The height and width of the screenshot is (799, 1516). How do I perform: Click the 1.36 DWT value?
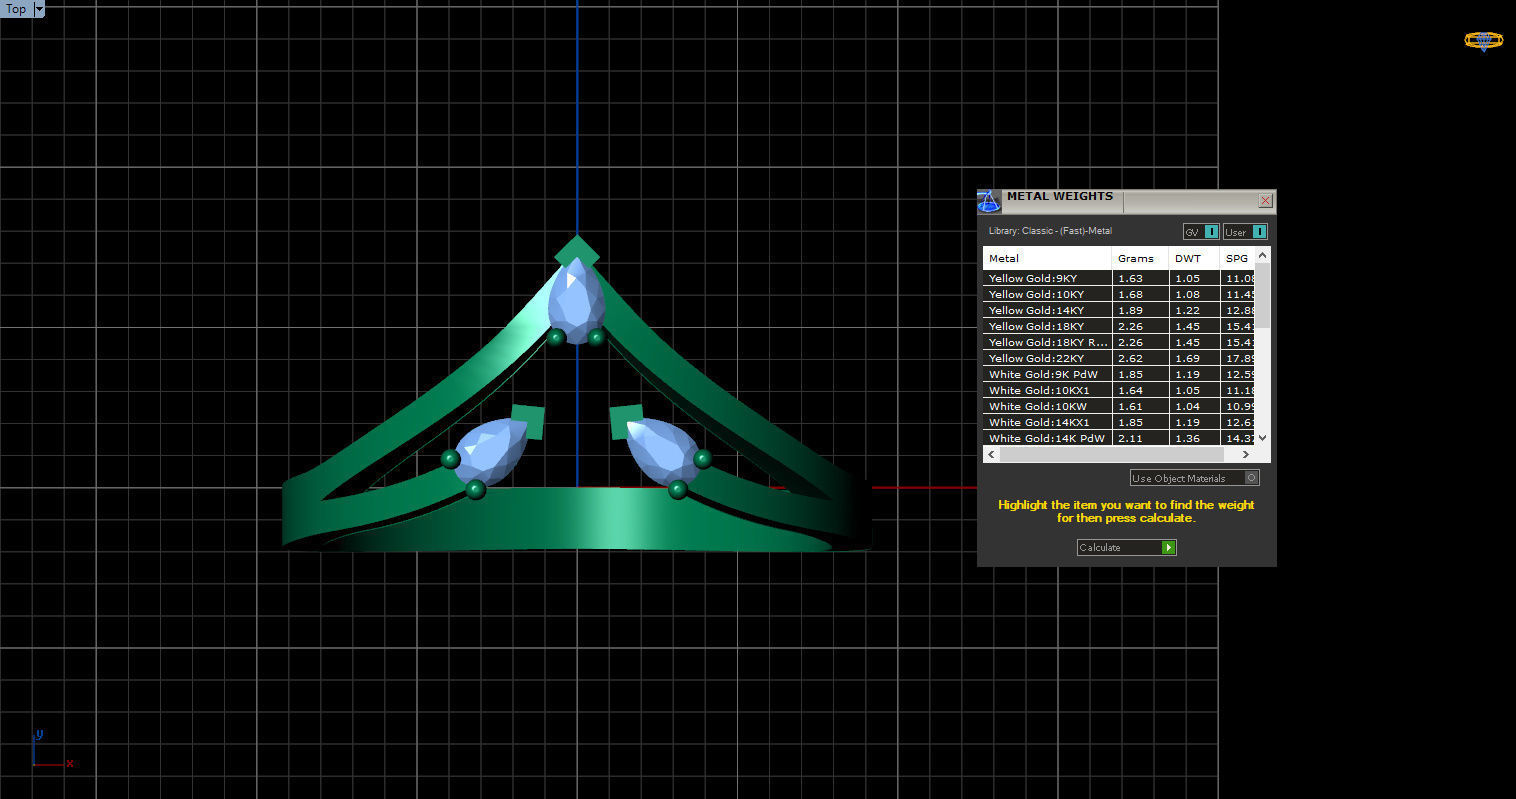(x=1187, y=438)
